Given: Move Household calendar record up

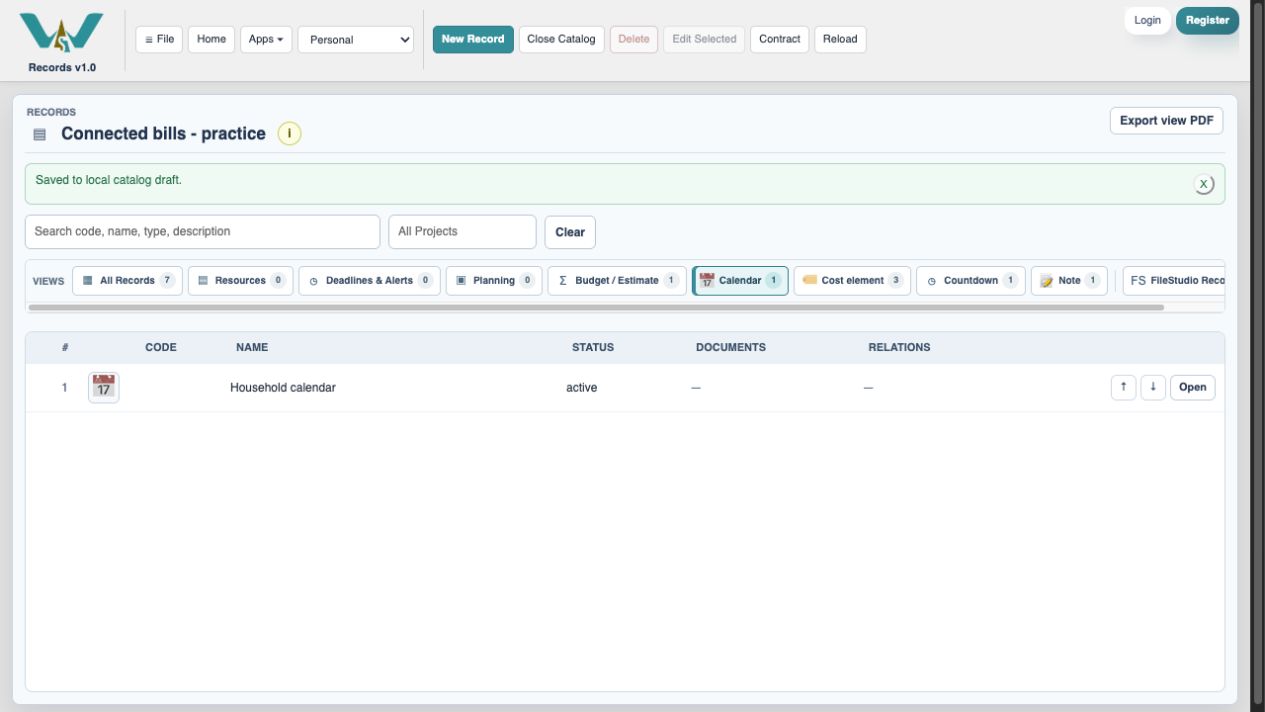Looking at the screenshot, I should point(1123,388).
